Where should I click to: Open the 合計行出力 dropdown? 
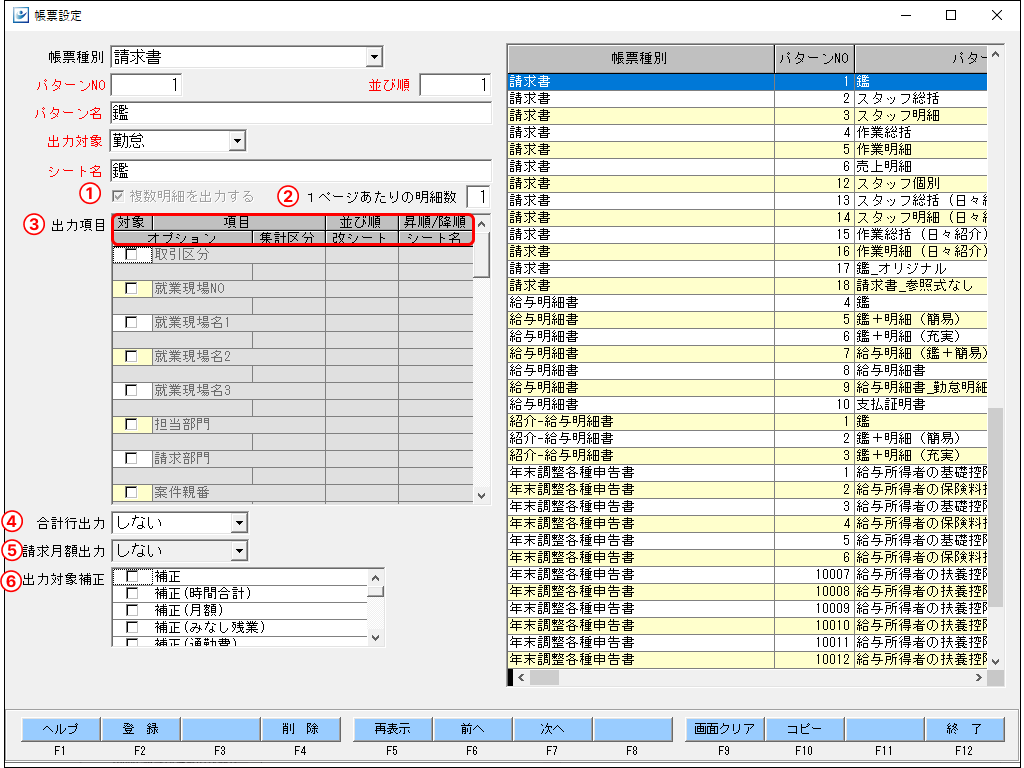click(x=238, y=522)
